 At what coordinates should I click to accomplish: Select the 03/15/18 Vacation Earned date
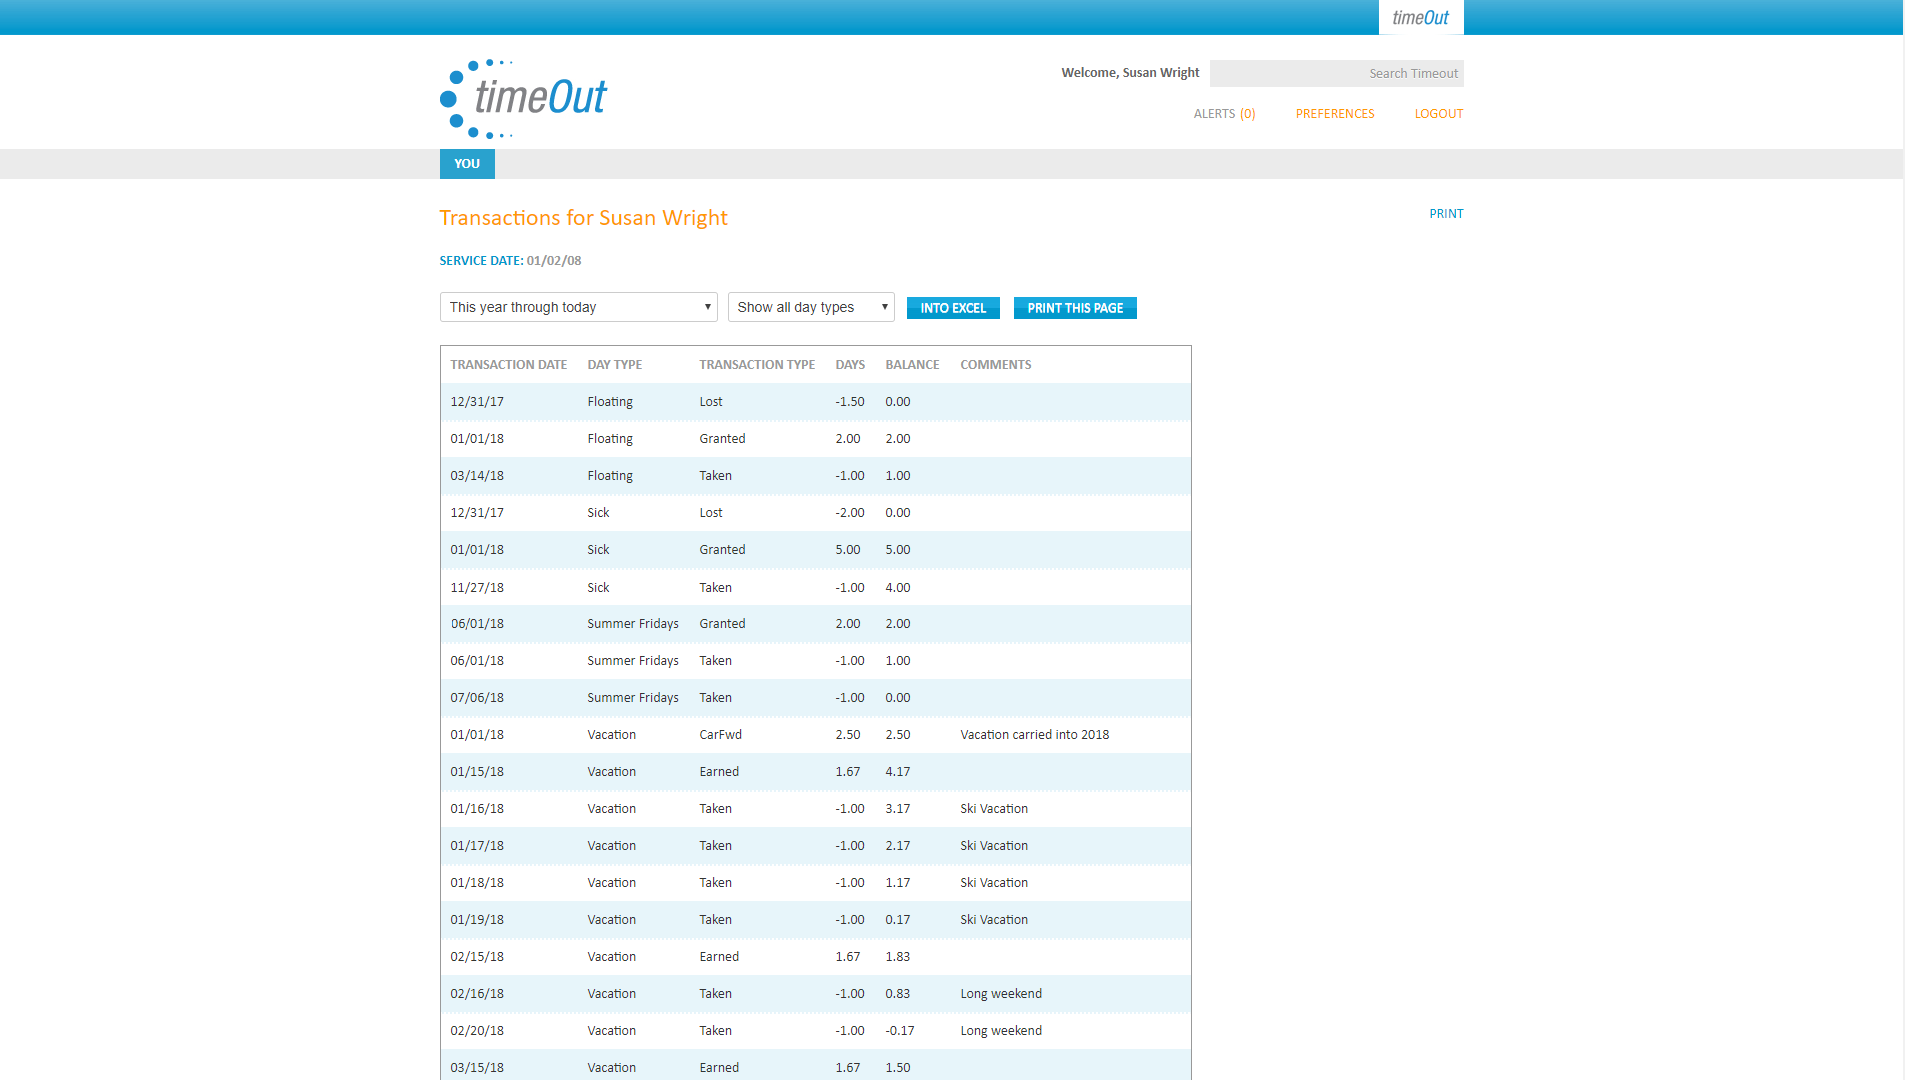(477, 1068)
